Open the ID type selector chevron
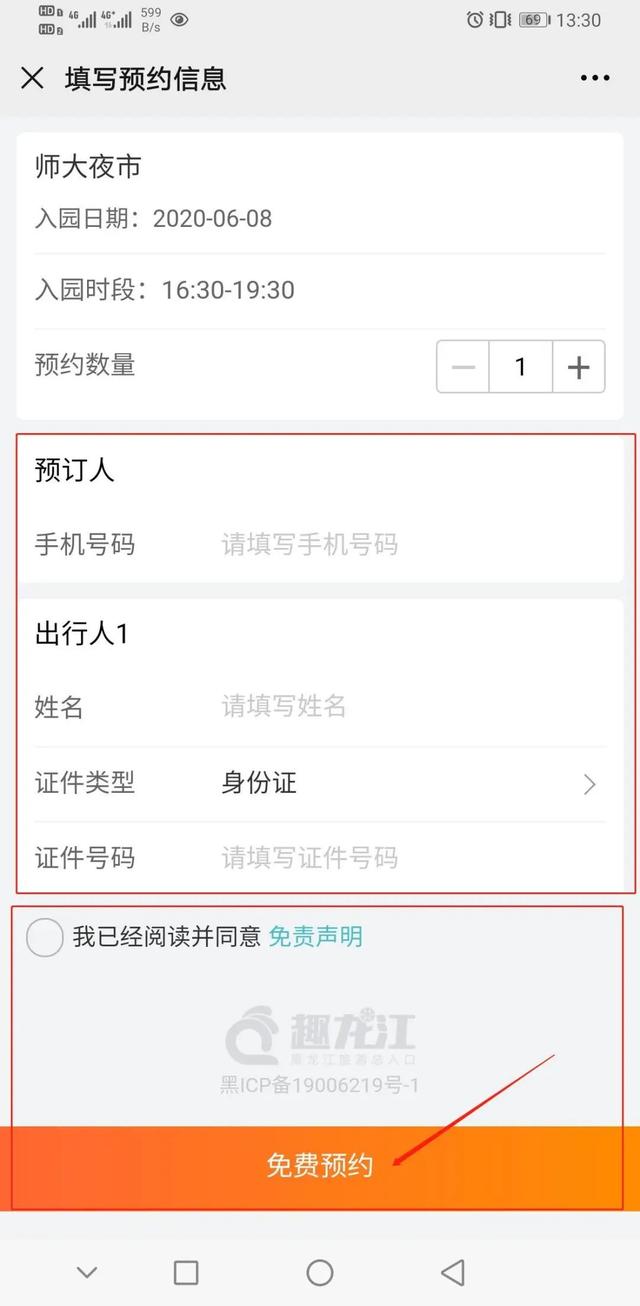640x1306 pixels. coord(590,784)
